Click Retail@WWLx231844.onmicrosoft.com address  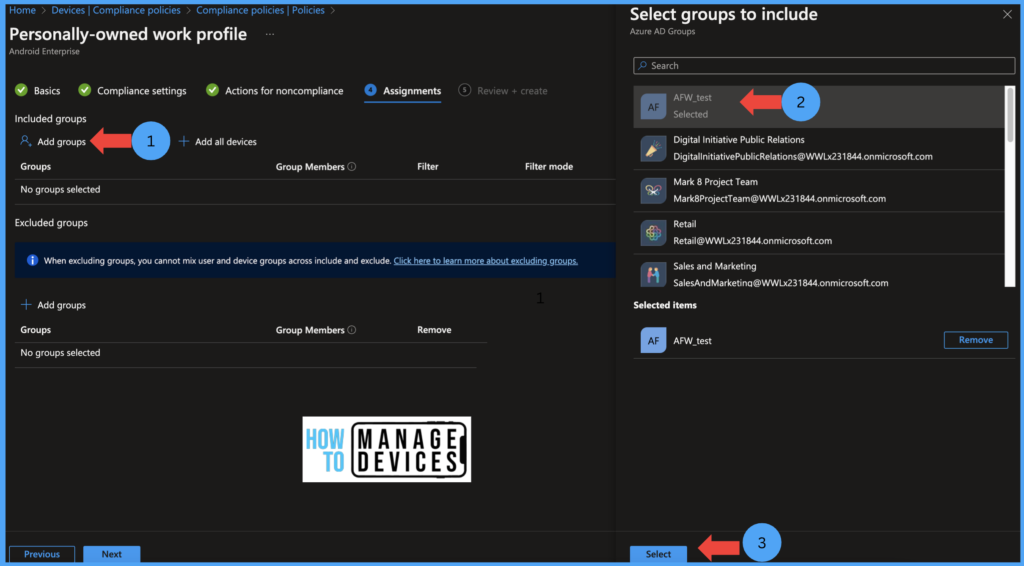752,241
